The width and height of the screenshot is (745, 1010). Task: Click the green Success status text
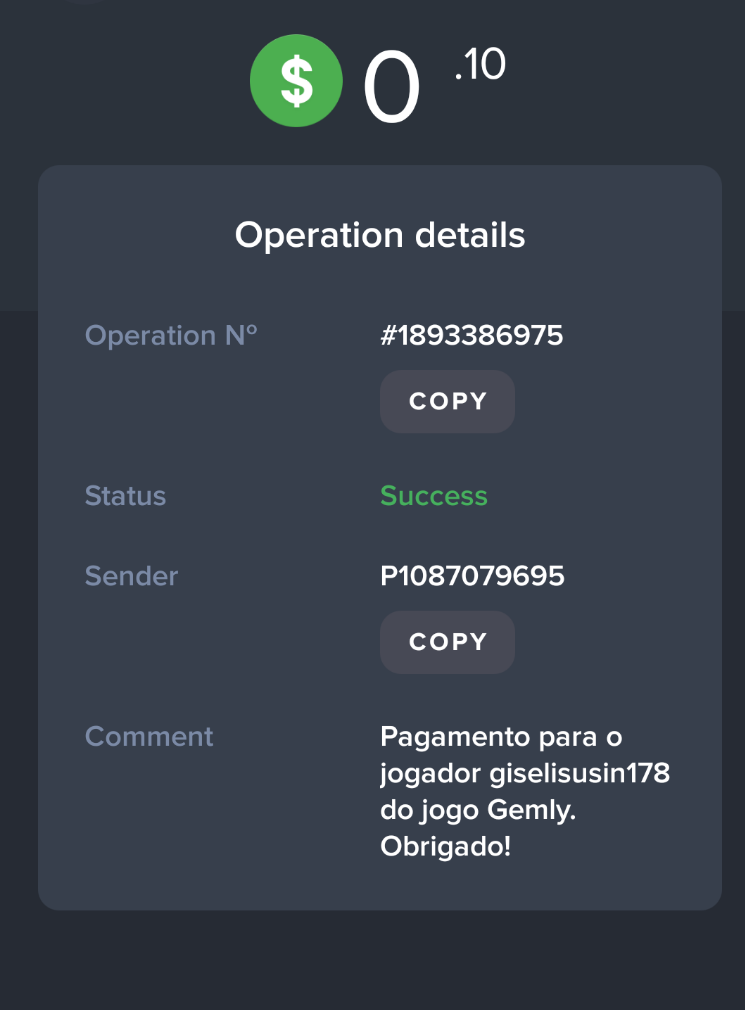tap(434, 496)
